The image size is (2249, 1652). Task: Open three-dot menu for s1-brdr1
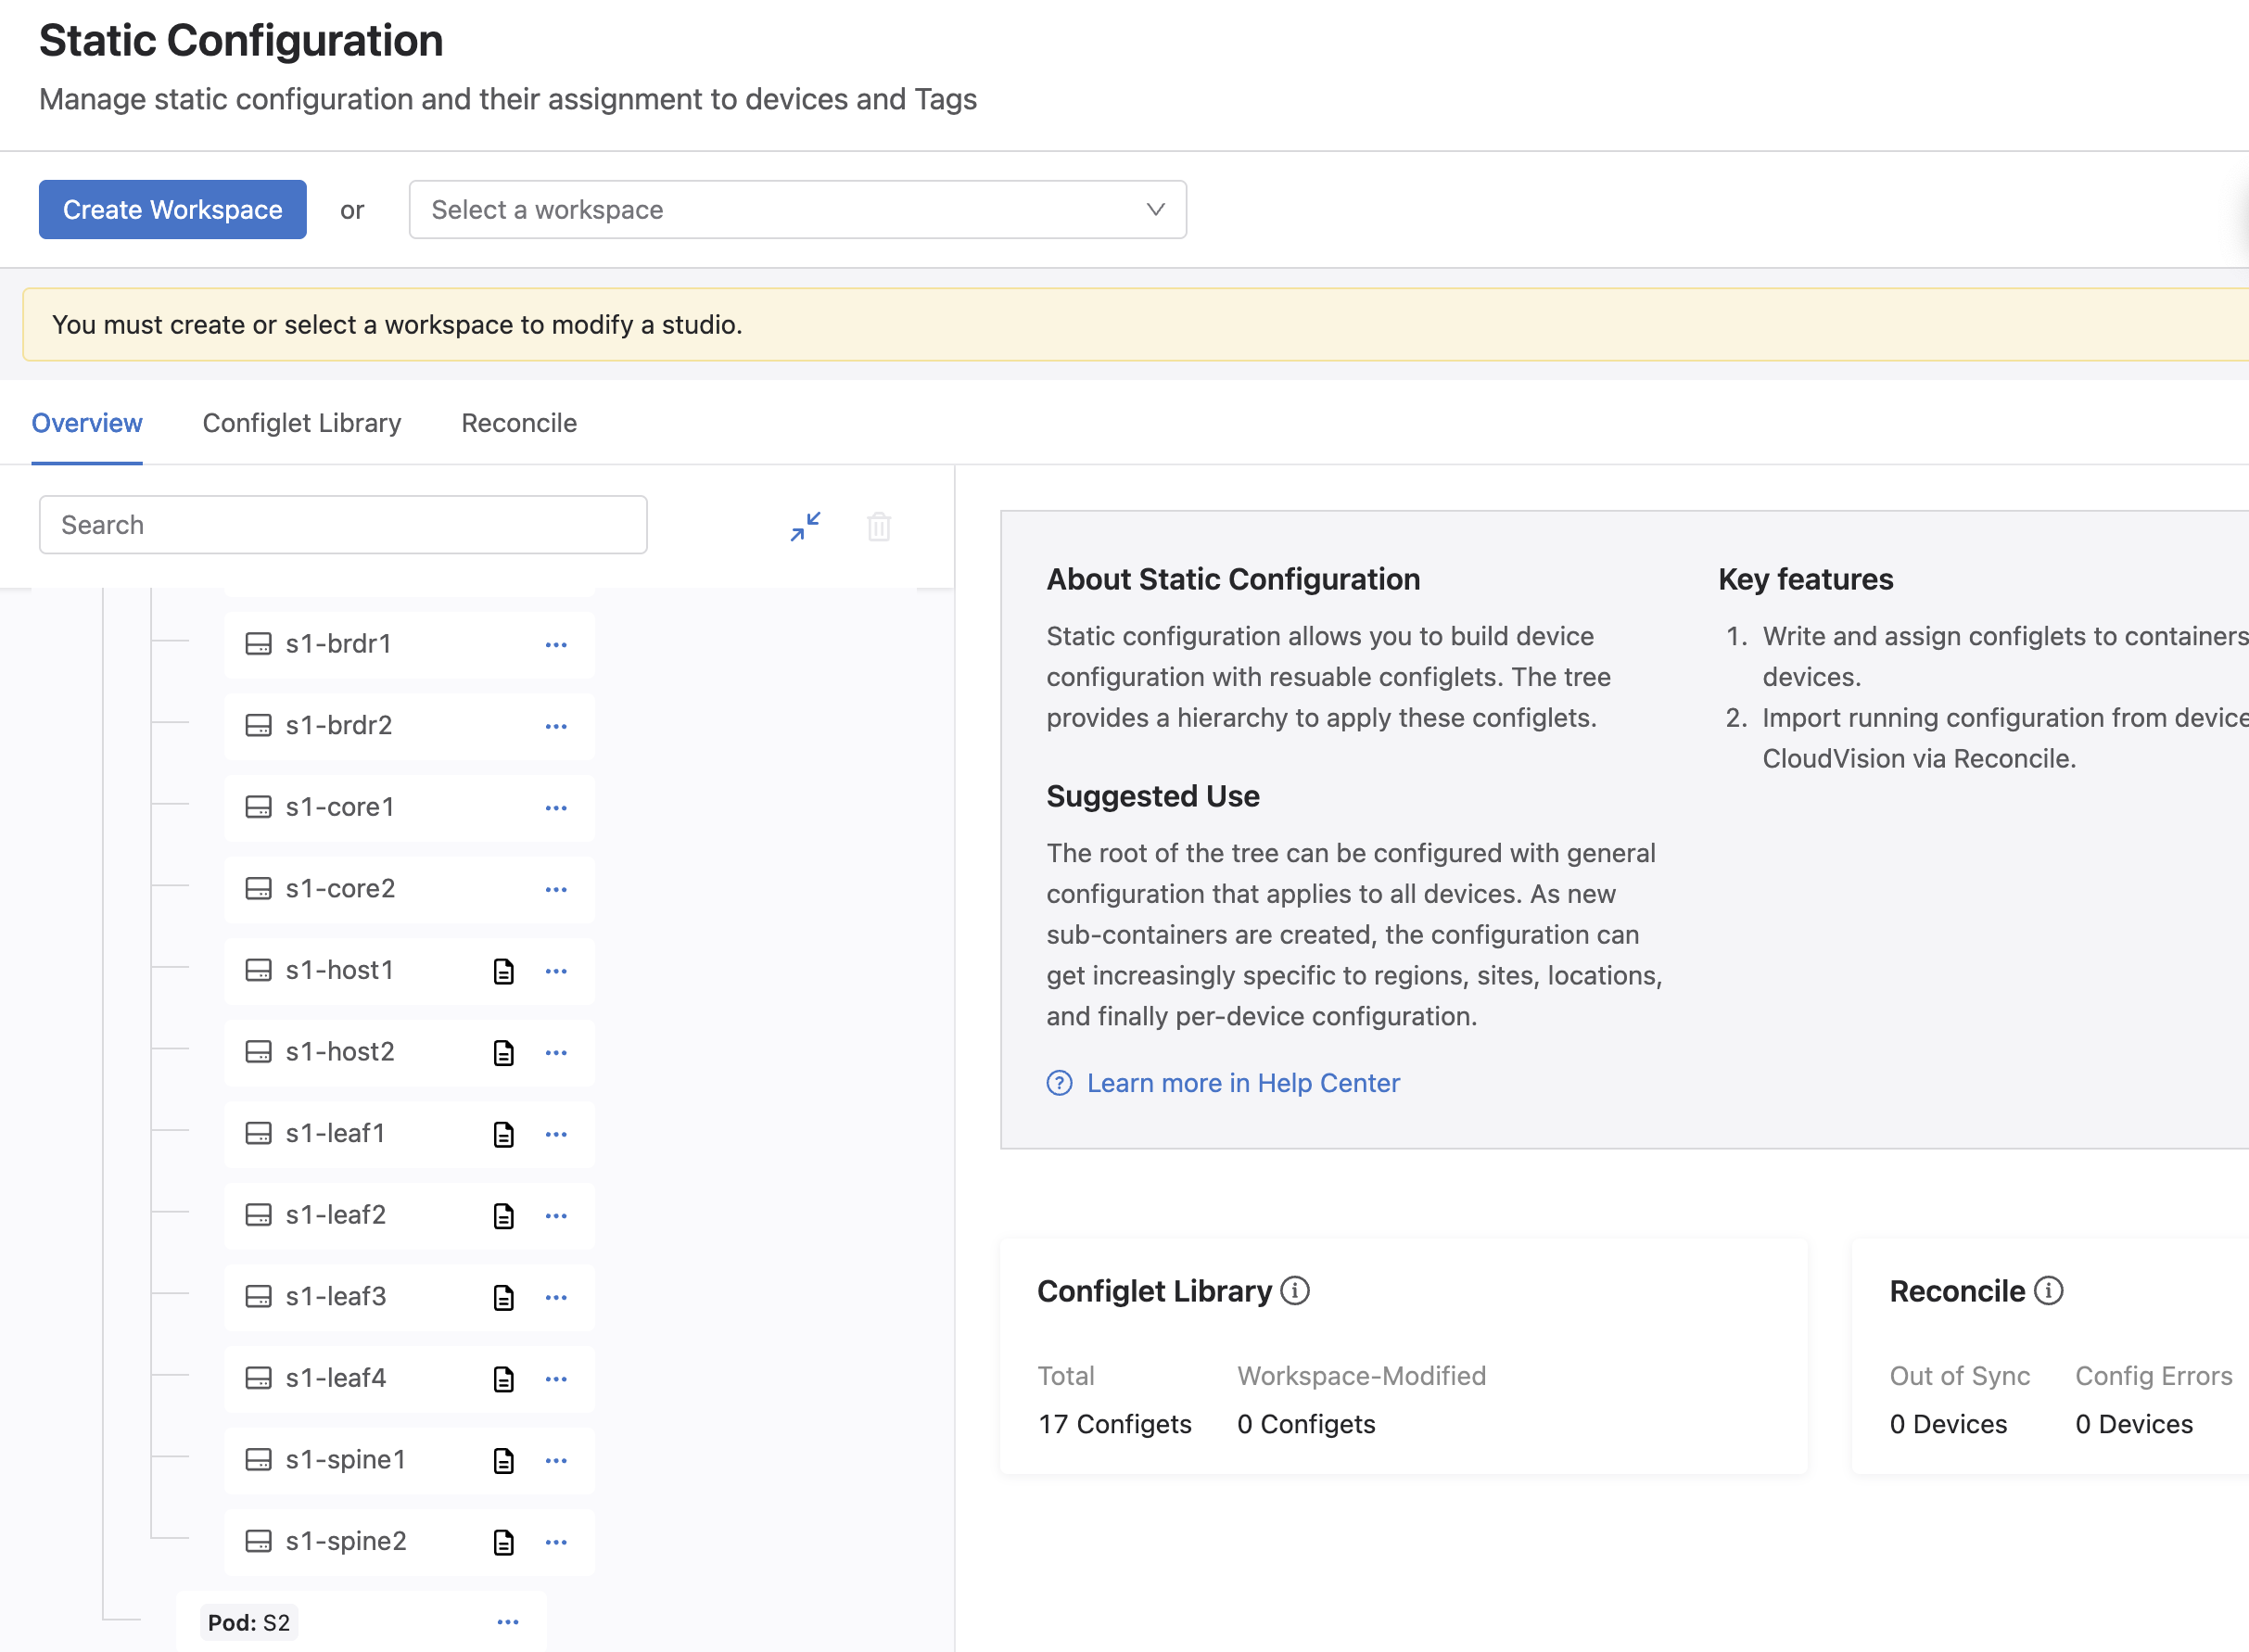(x=556, y=645)
